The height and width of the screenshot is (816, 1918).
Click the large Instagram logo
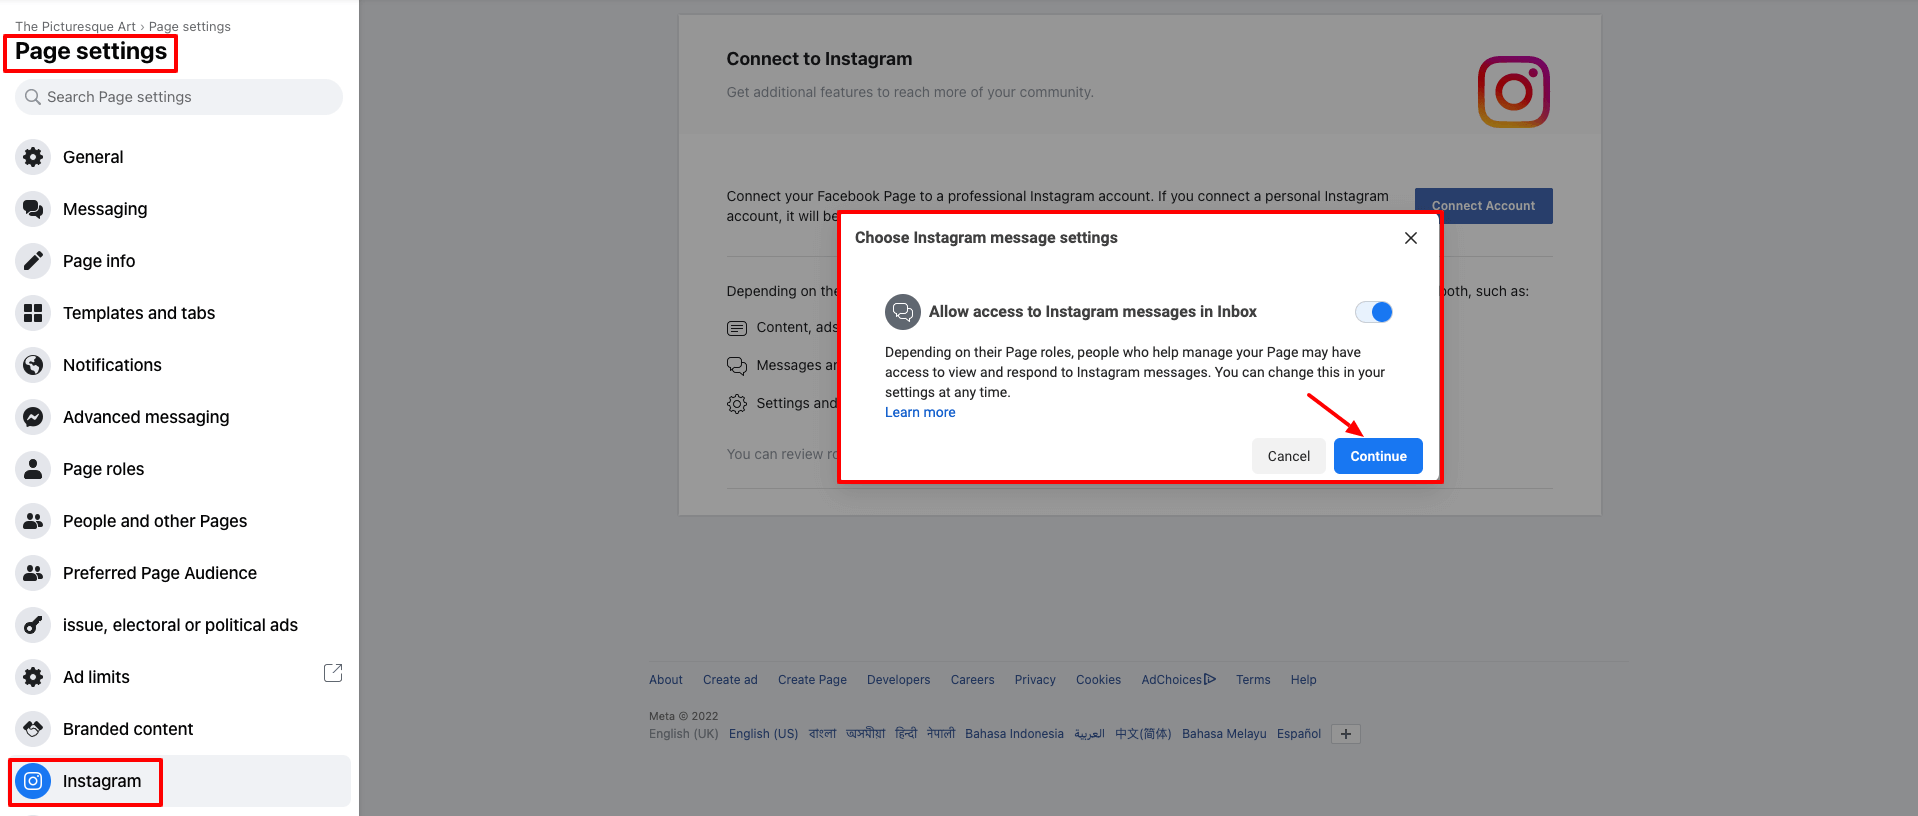(1513, 92)
